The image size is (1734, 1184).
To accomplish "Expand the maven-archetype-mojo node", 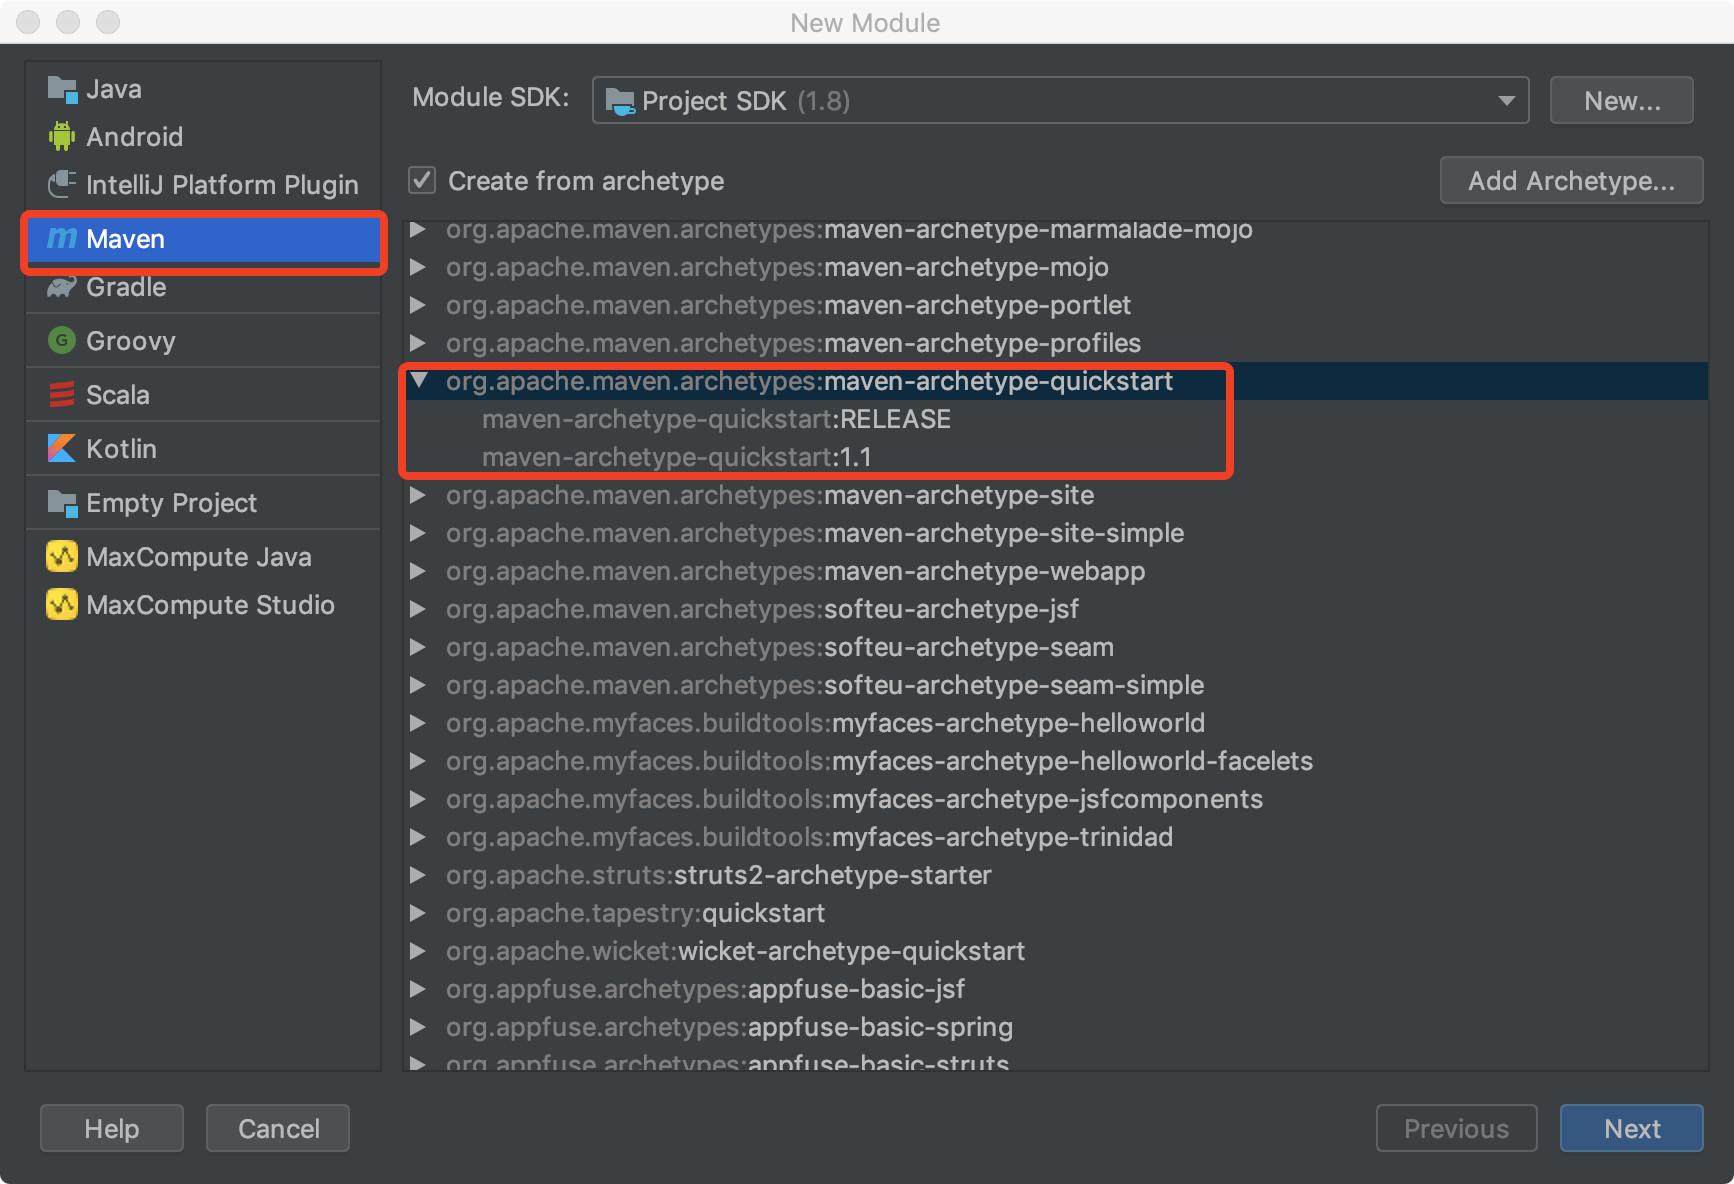I will click(418, 267).
